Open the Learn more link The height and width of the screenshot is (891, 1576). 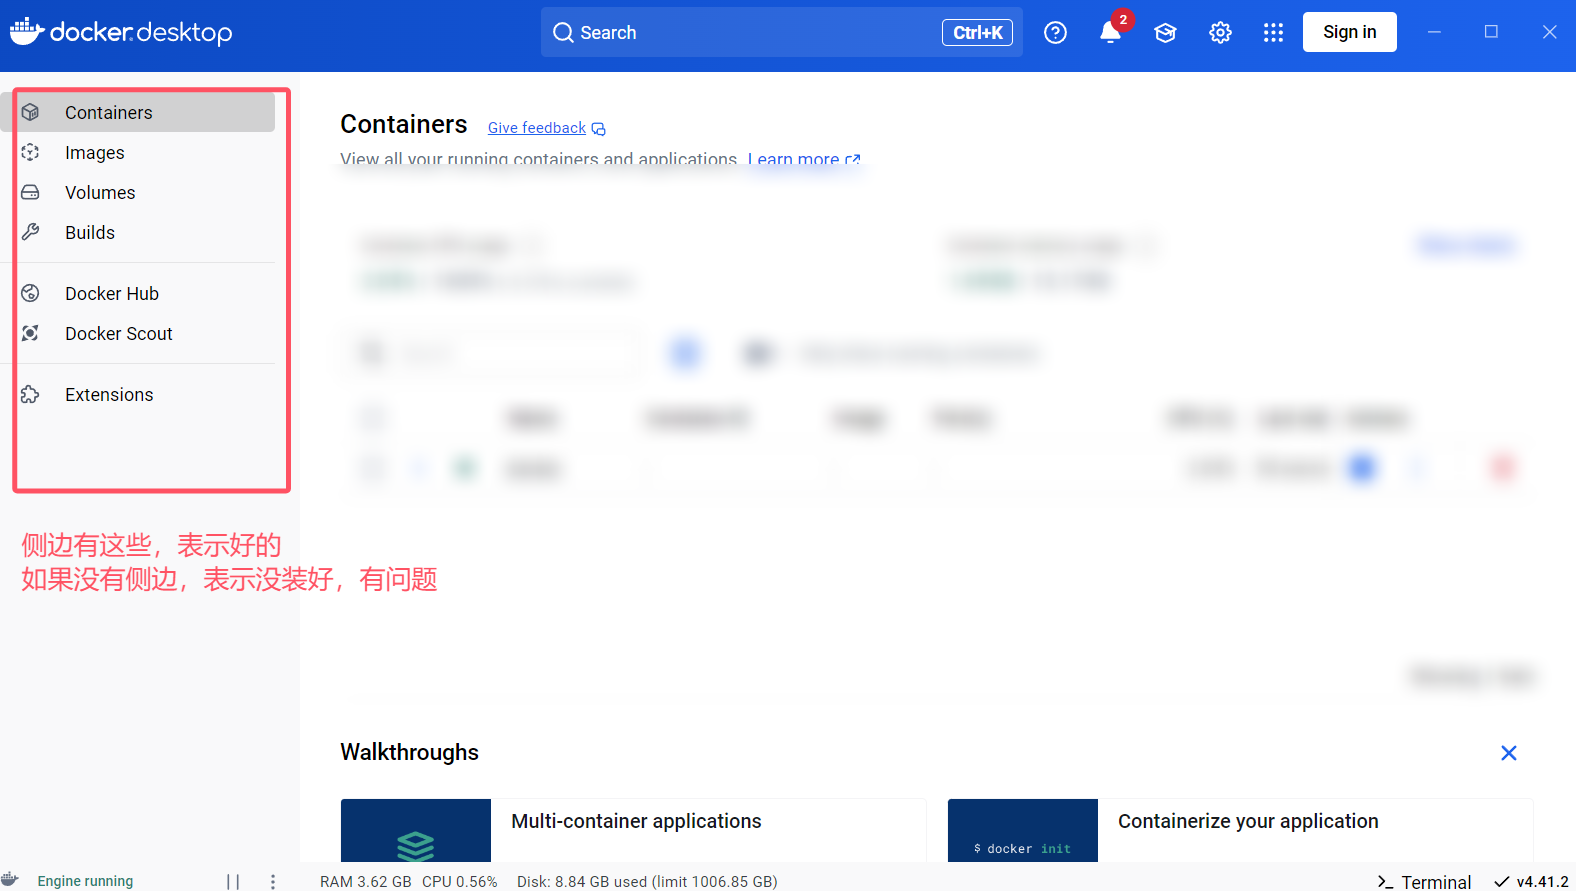(x=803, y=159)
